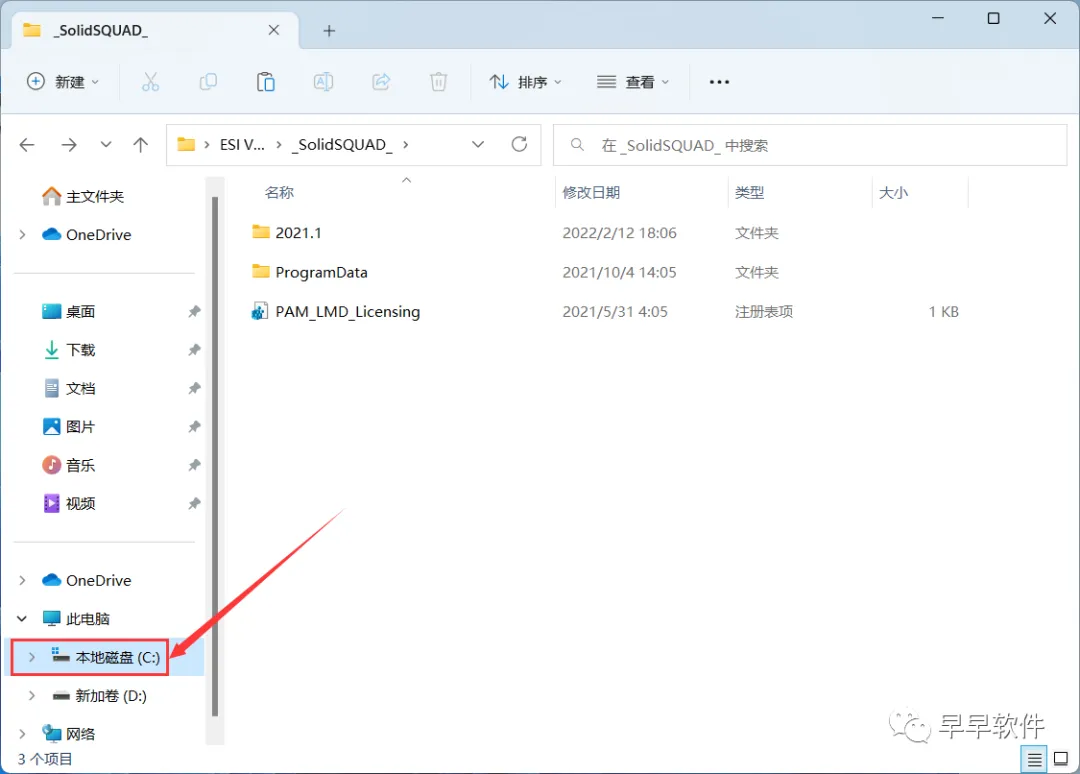
Task: Select the ProgramData folder name
Action: click(x=321, y=273)
